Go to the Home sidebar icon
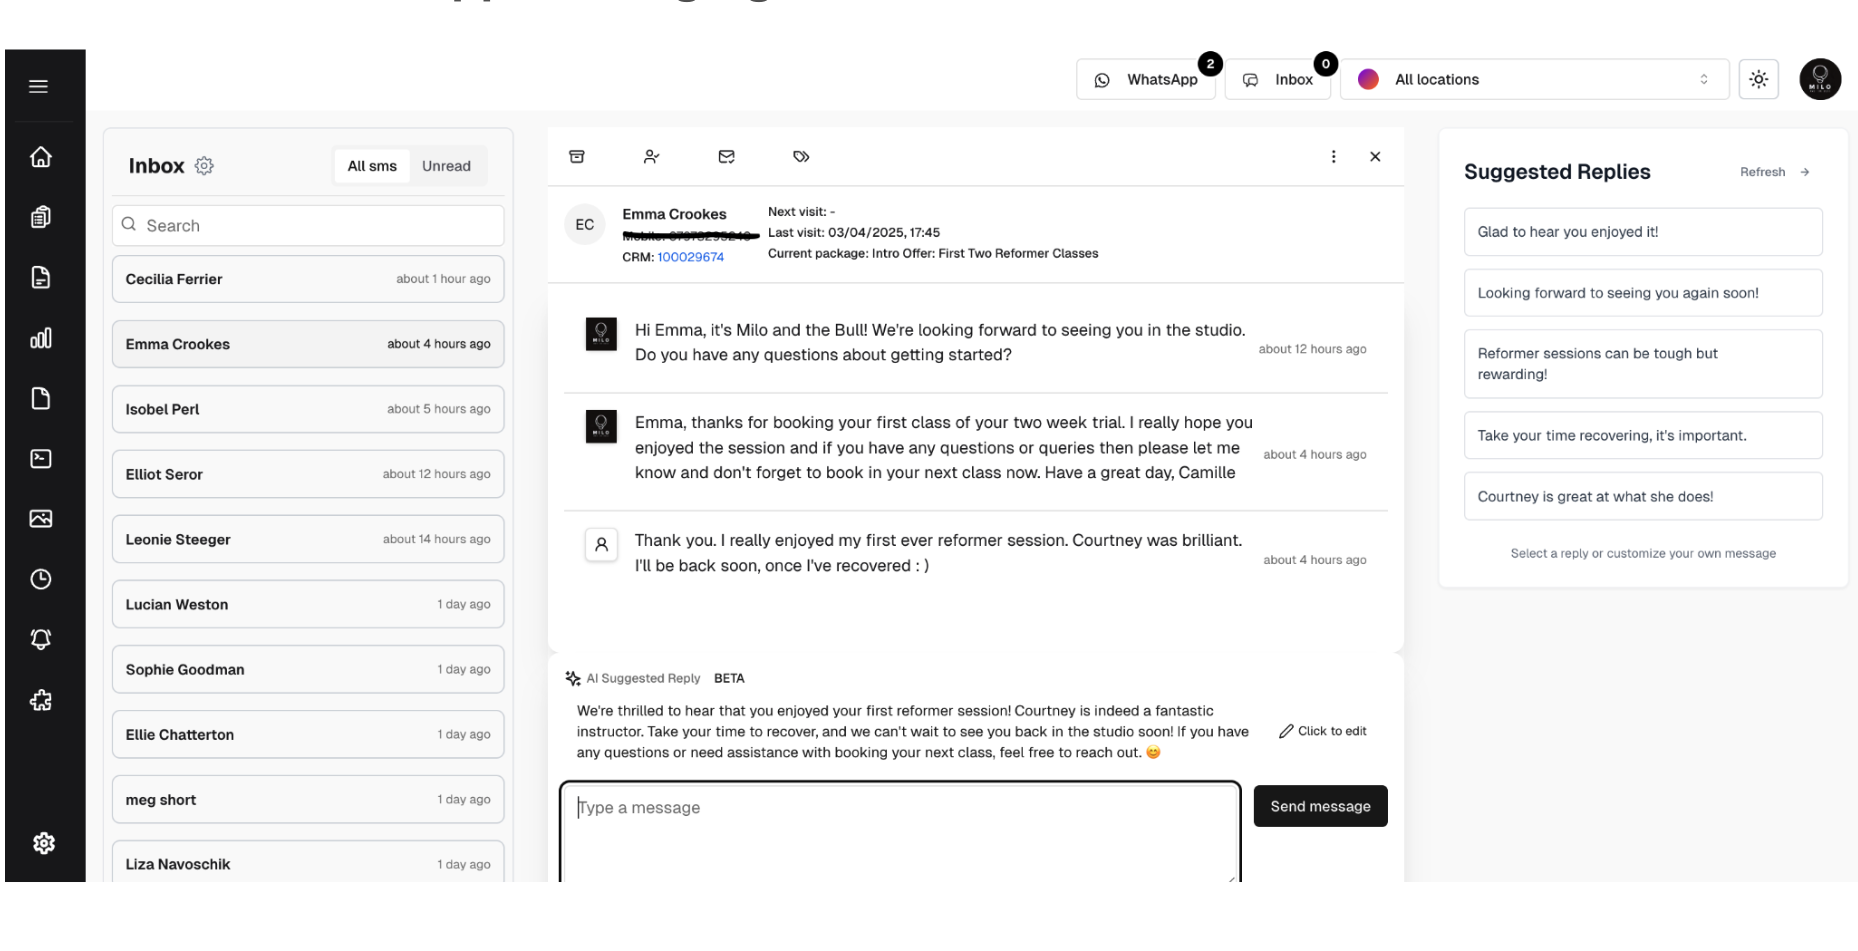 click(x=41, y=157)
